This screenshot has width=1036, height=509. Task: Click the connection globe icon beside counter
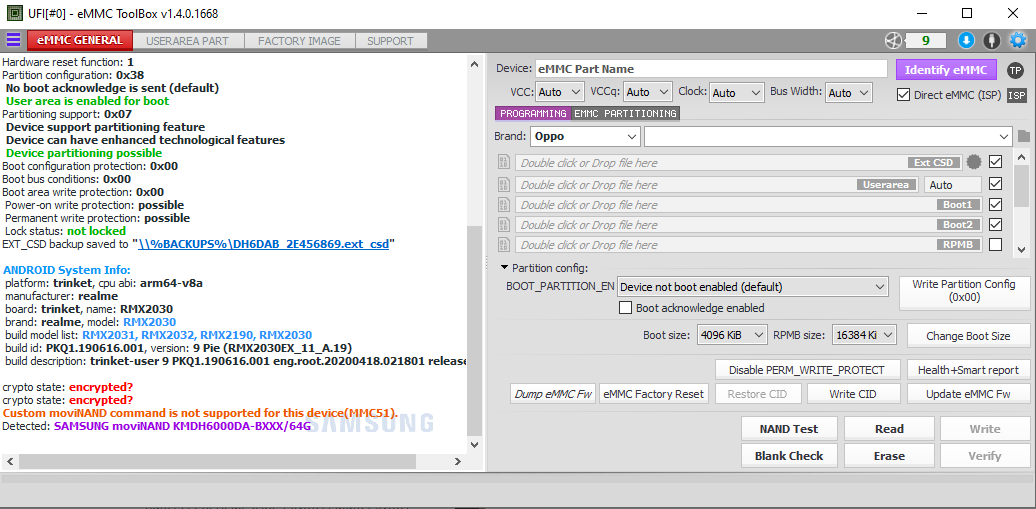[893, 40]
